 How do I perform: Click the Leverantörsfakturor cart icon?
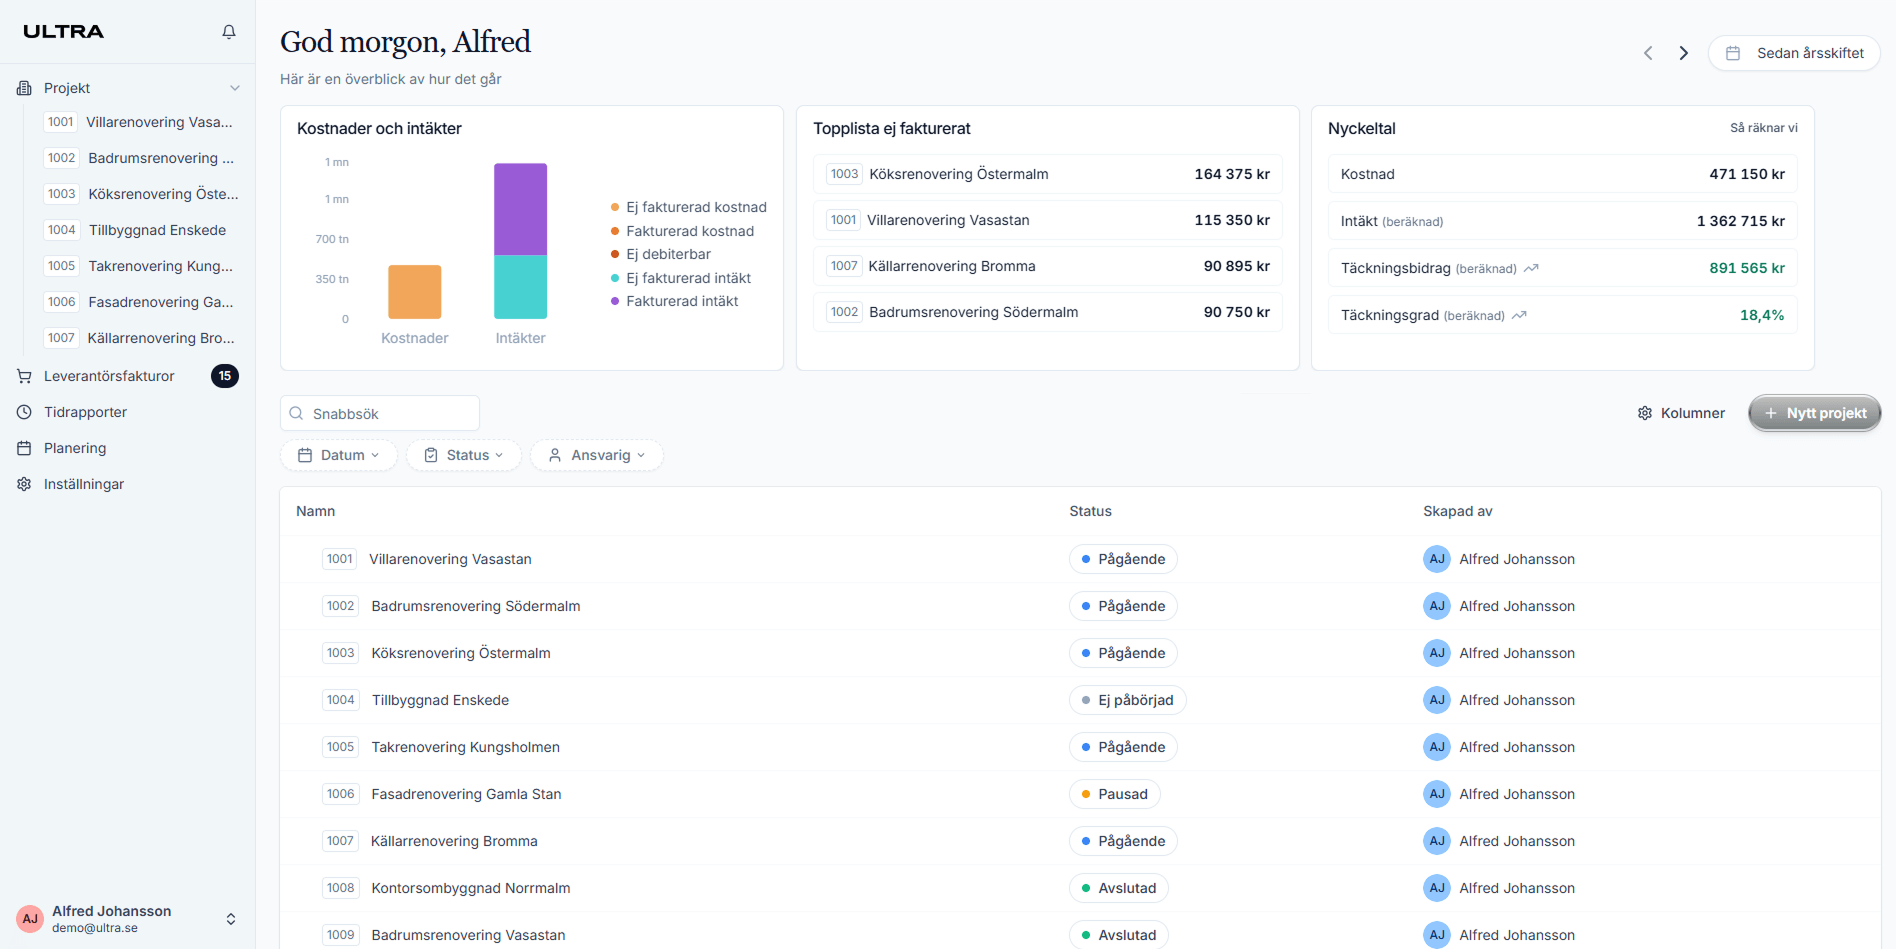tap(24, 376)
